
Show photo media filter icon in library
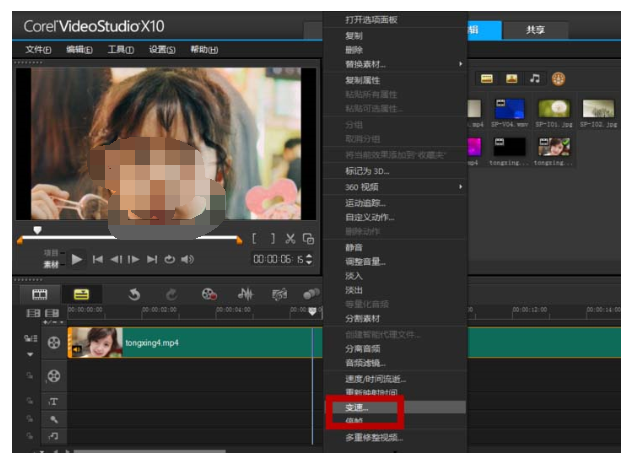(511, 78)
